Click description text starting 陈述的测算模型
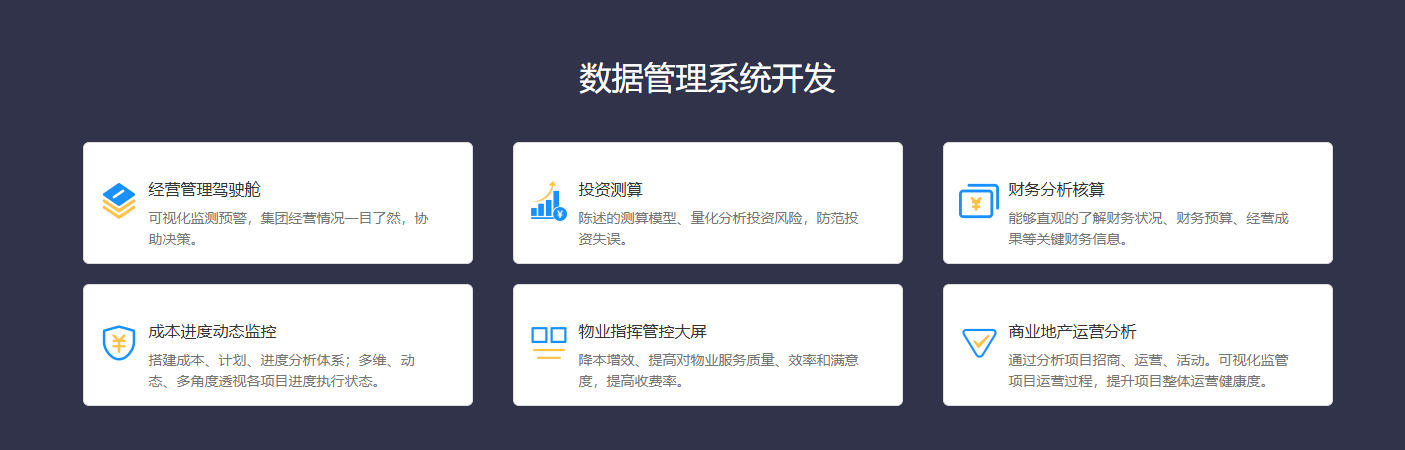 [718, 228]
